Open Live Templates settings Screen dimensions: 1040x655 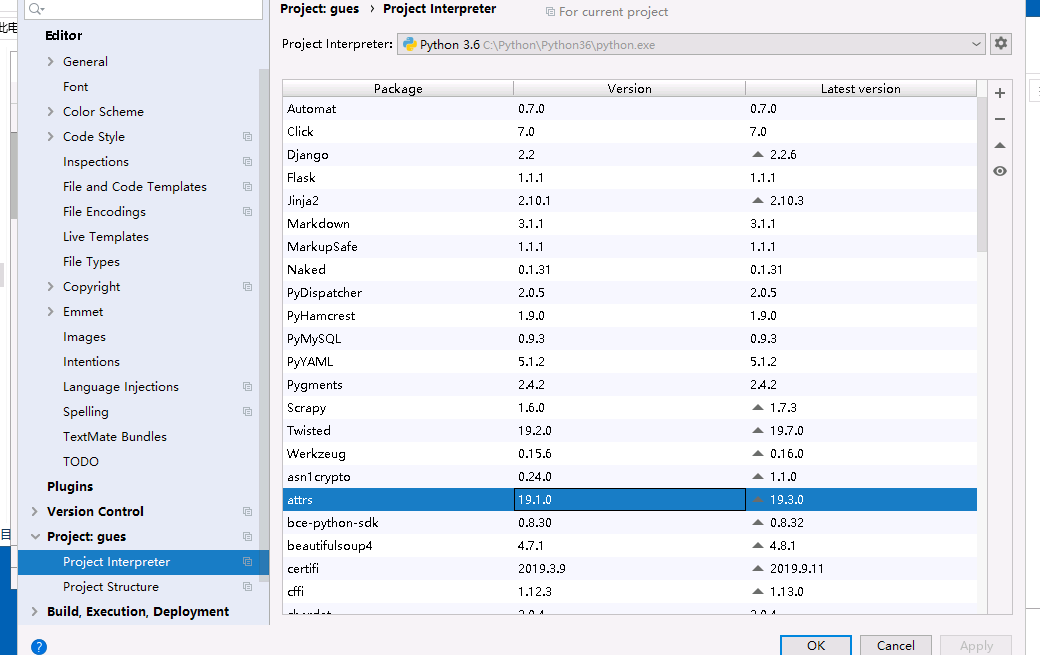105,237
